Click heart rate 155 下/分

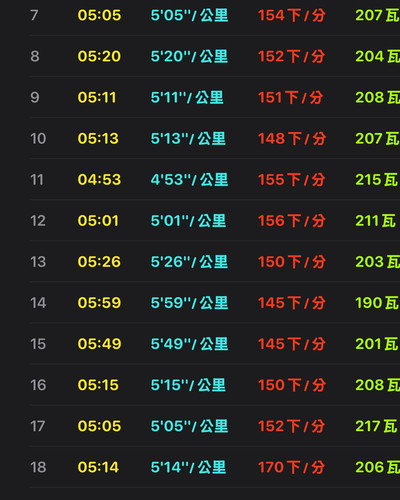point(292,180)
